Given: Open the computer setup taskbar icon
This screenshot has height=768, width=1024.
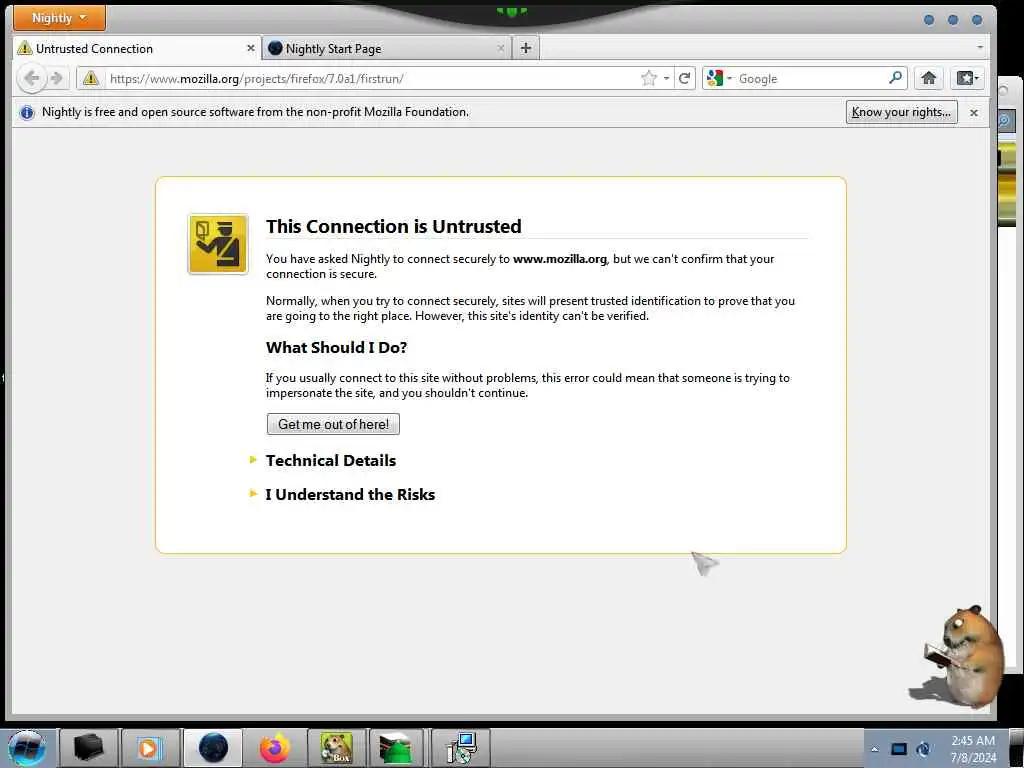Looking at the screenshot, I should click(461, 748).
